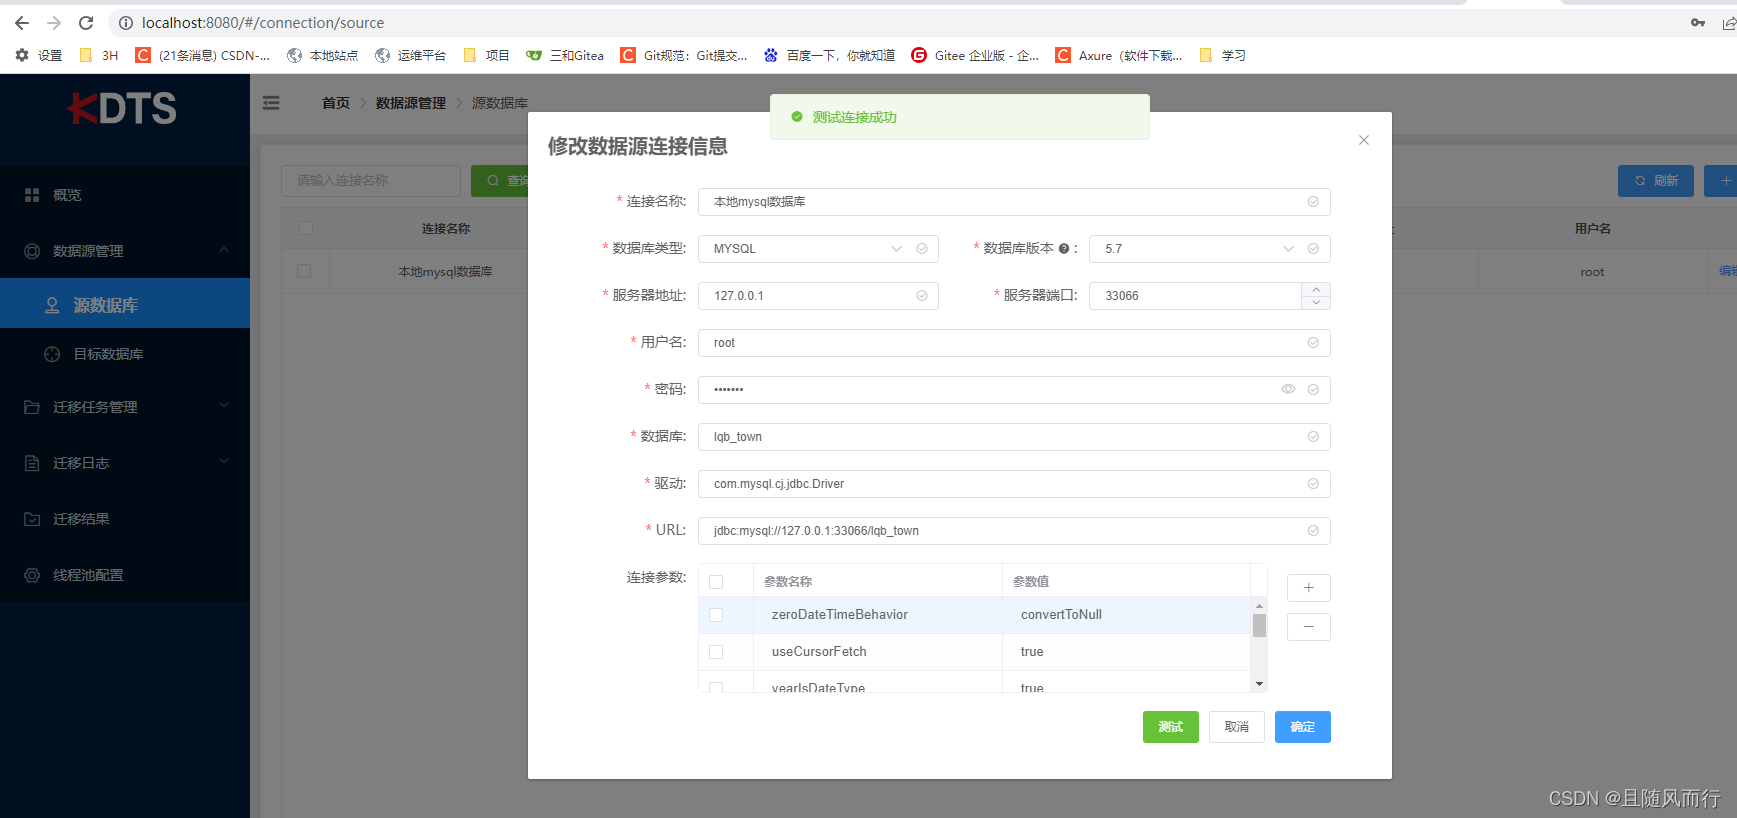
Task: Tick the useCursorFetch parameter checkbox
Action: click(716, 652)
